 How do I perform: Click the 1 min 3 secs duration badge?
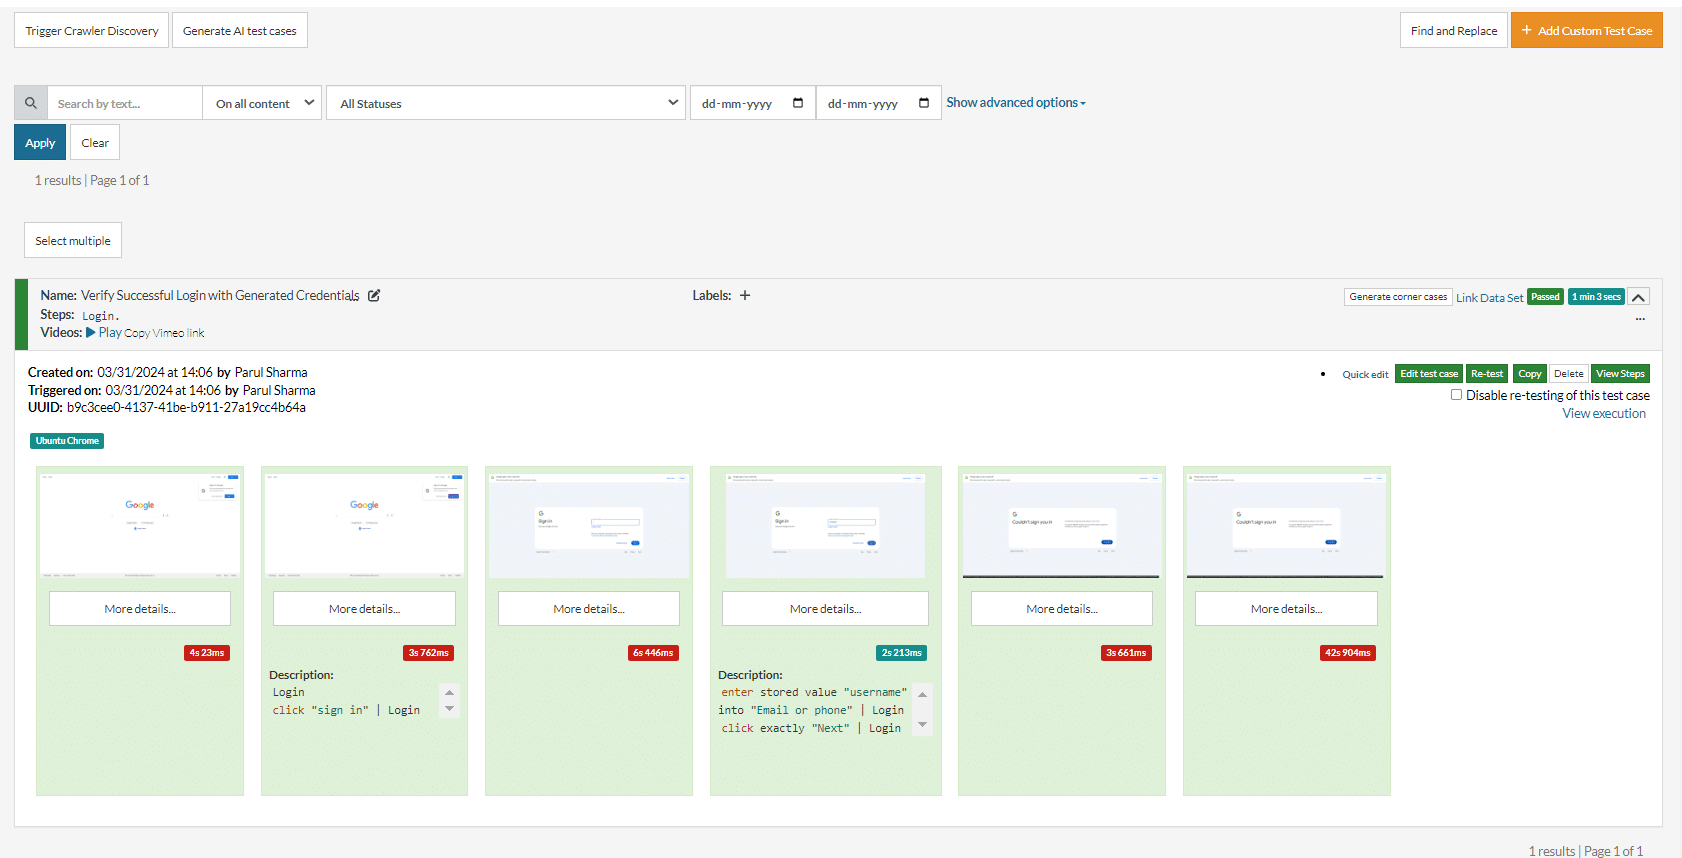coord(1596,297)
